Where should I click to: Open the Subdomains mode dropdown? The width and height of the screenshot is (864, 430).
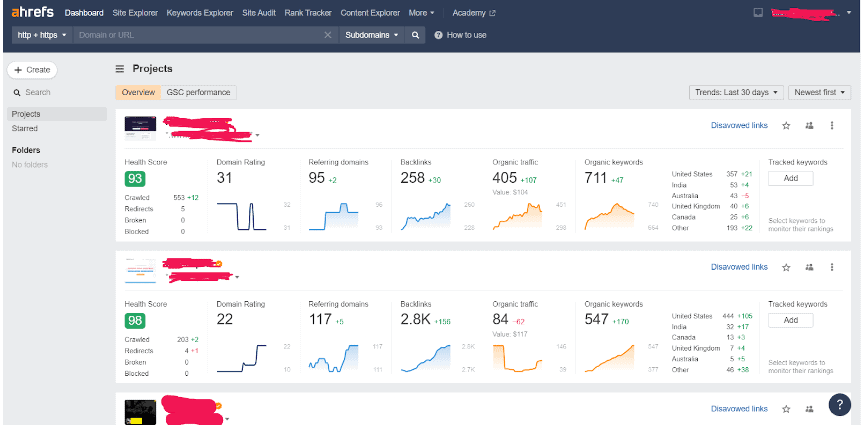tap(372, 35)
